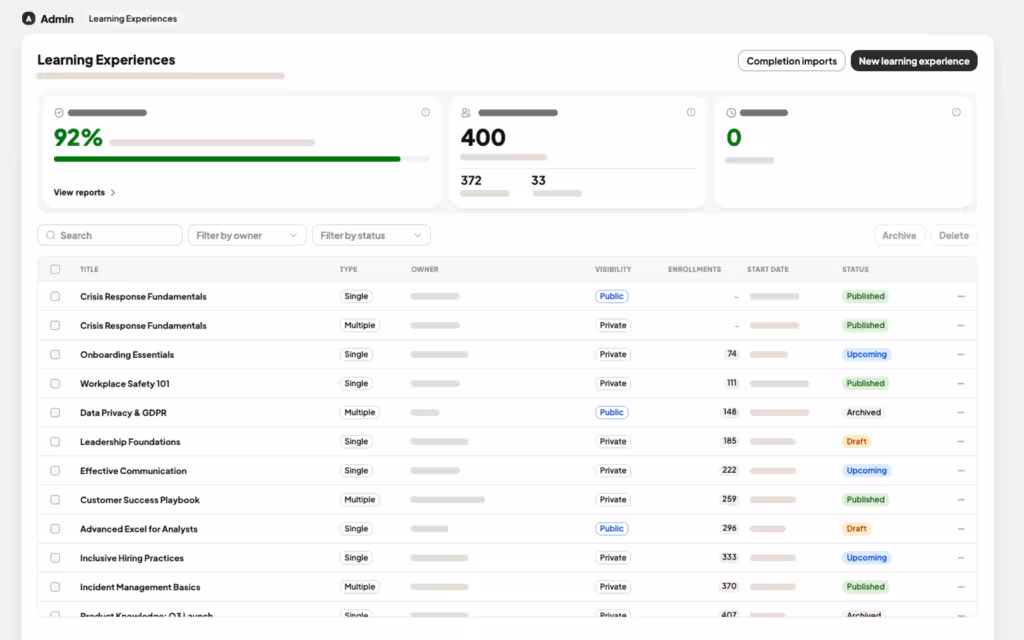1024x640 pixels.
Task: Check the Workplace Safety 101 checkbox
Action: [x=55, y=383]
